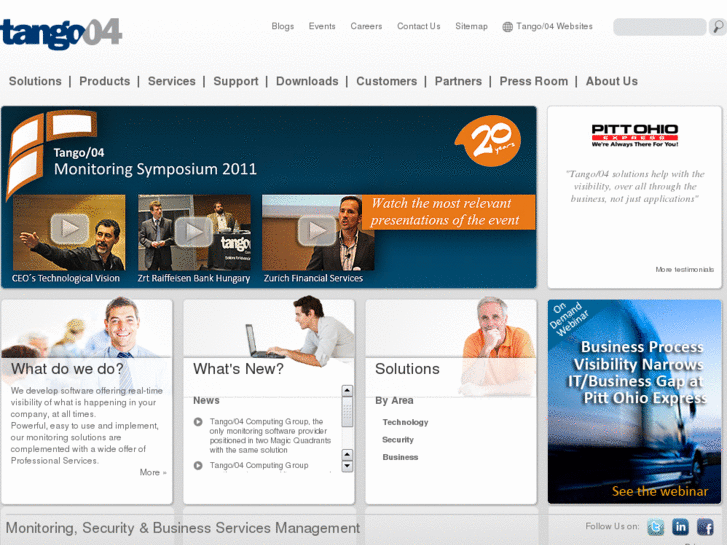Open the Support menu

click(236, 81)
